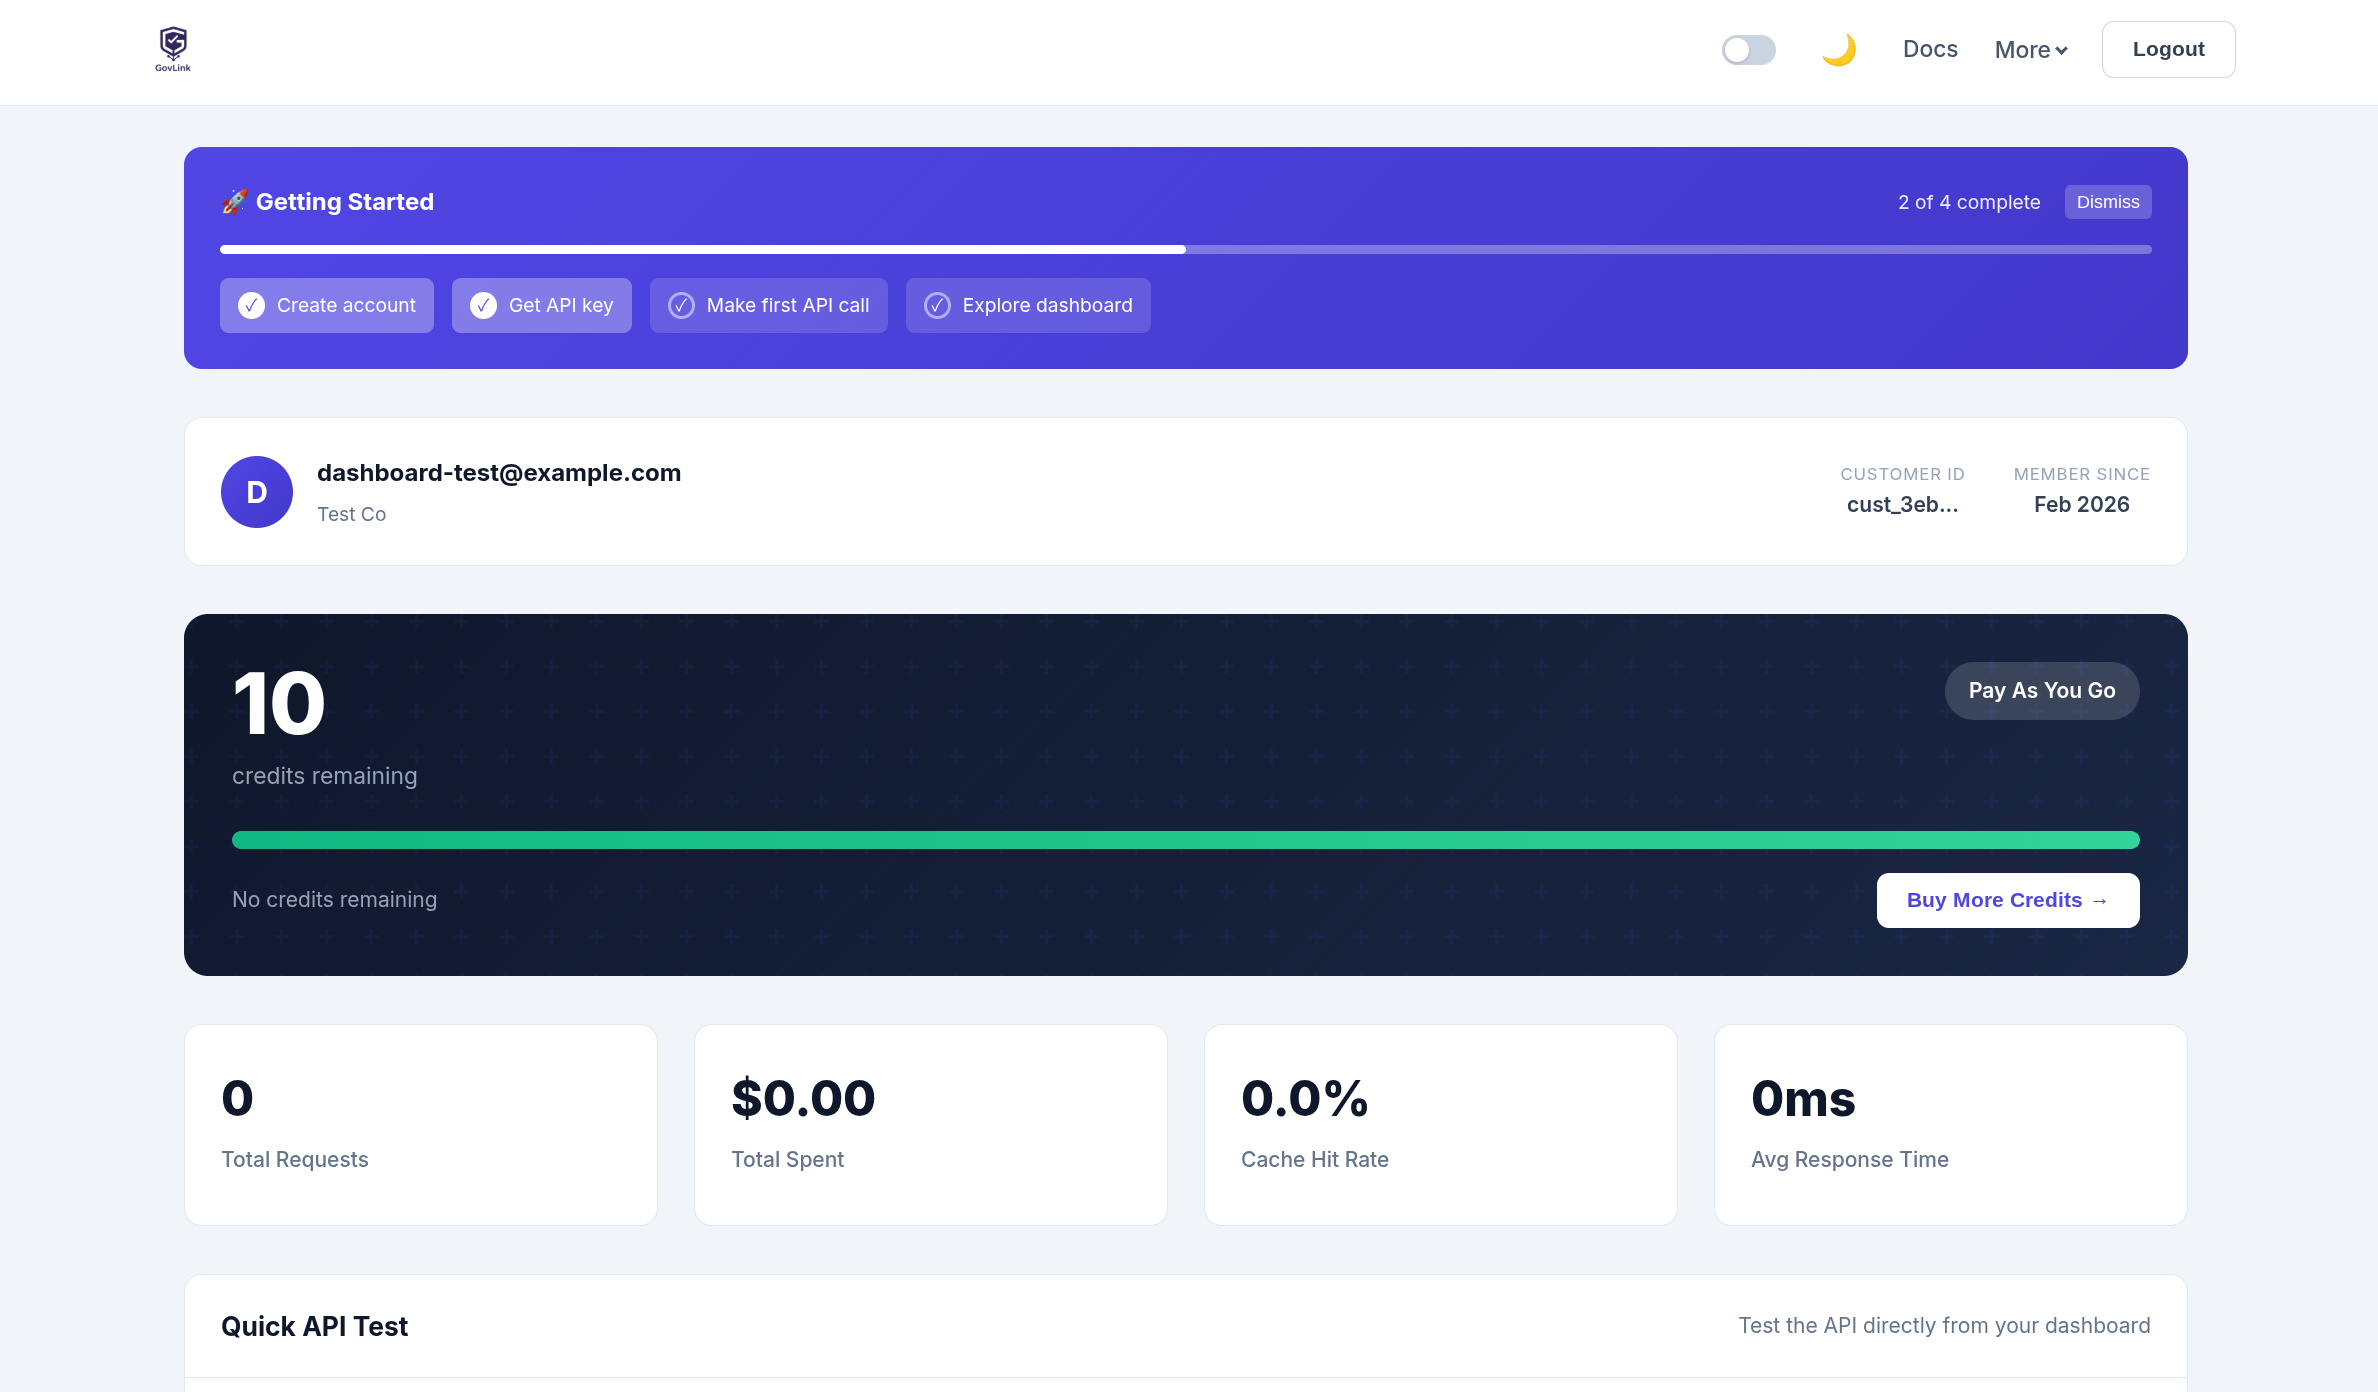Click the chevron next to More

[x=2062, y=51]
